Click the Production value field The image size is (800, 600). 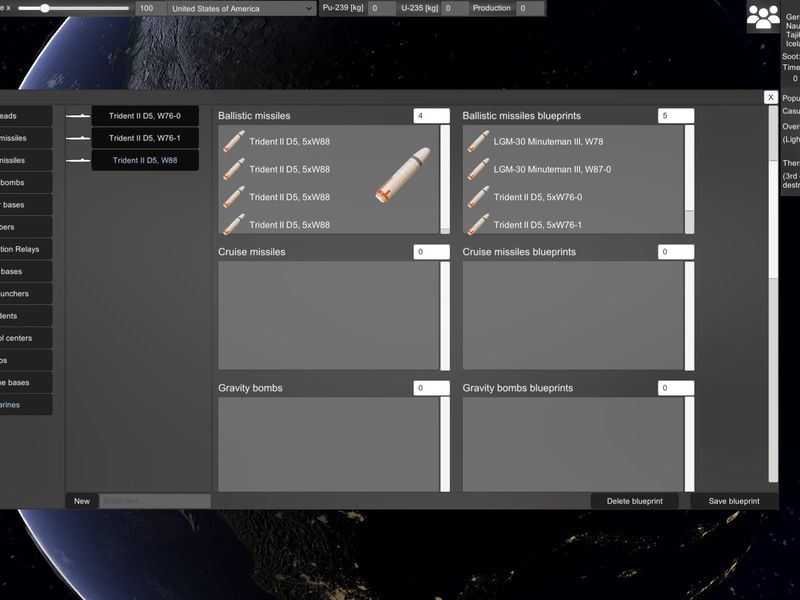pyautogui.click(x=530, y=9)
